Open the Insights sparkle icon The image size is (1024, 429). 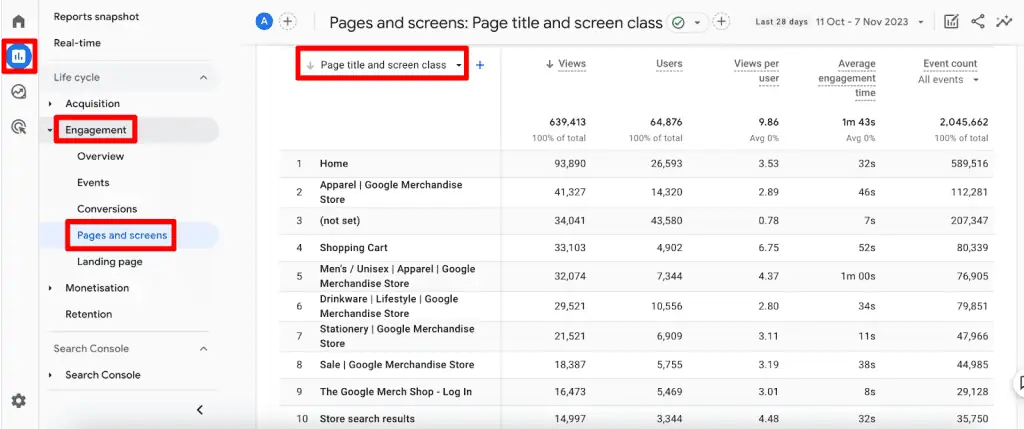tap(1004, 22)
